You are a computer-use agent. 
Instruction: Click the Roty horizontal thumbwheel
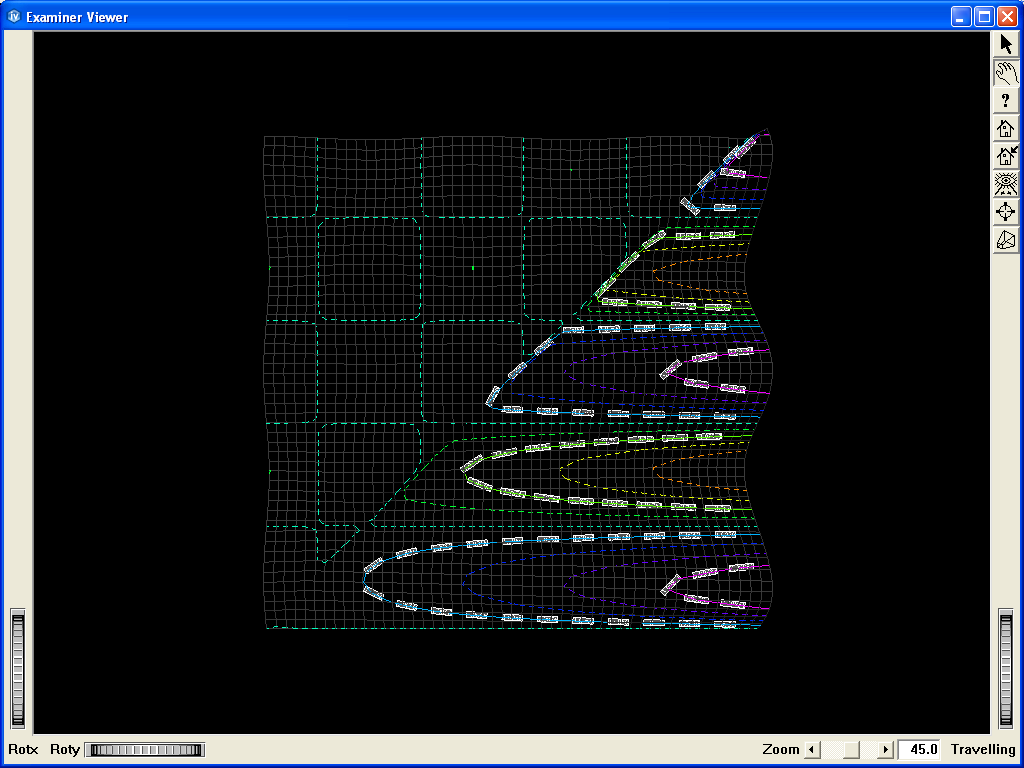pyautogui.click(x=144, y=750)
